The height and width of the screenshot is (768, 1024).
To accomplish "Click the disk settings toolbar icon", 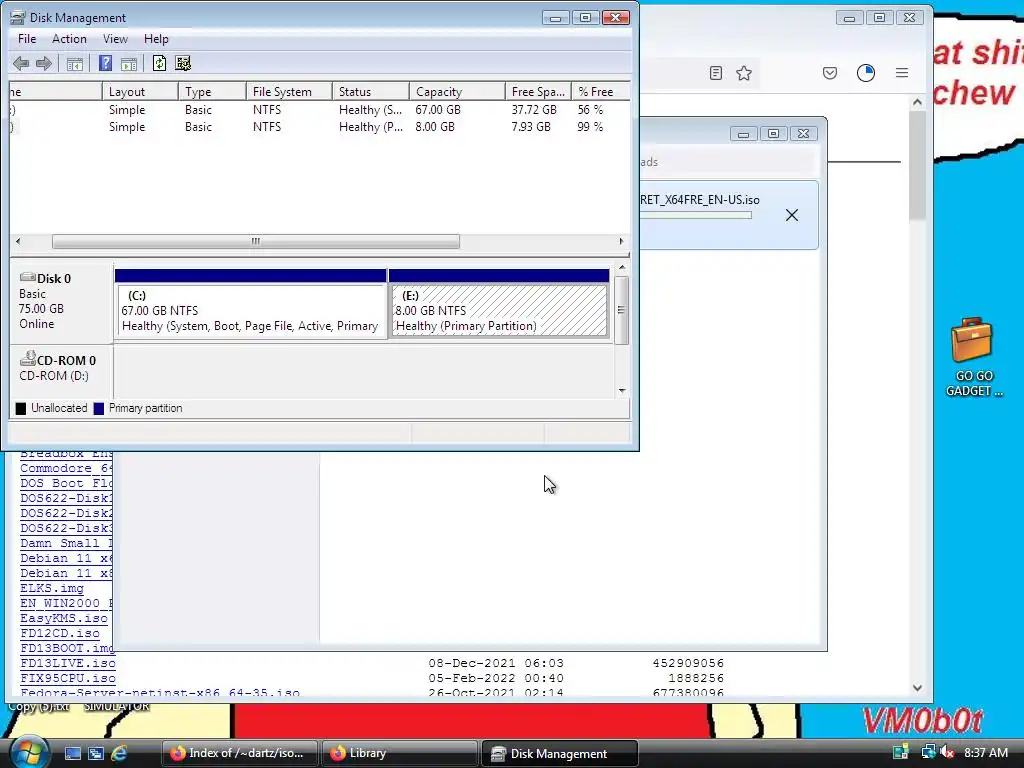I will point(183,63).
